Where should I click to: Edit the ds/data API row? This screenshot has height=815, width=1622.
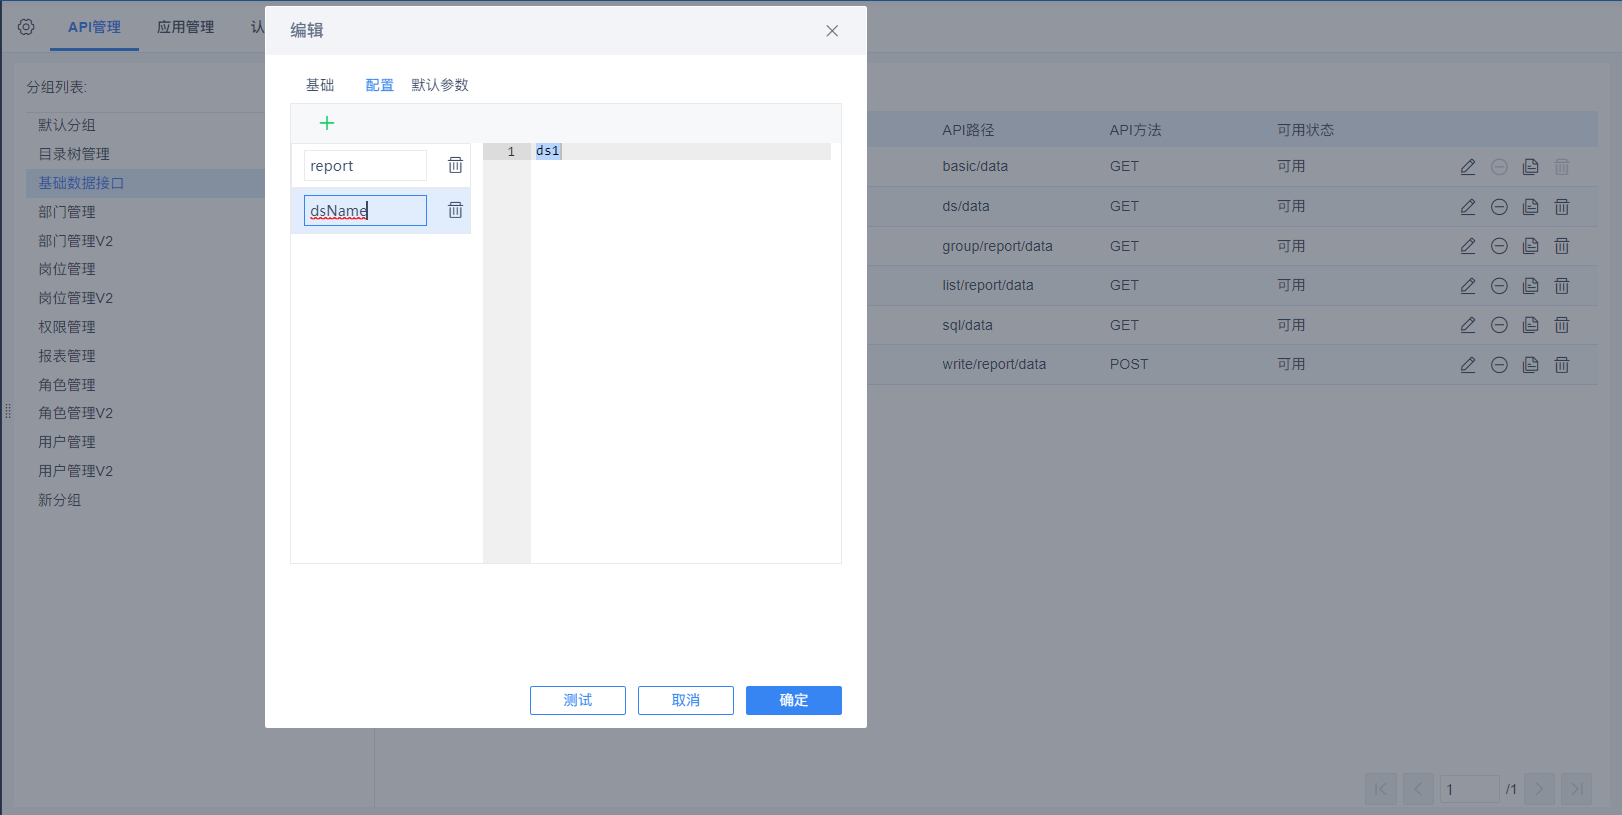point(1468,207)
